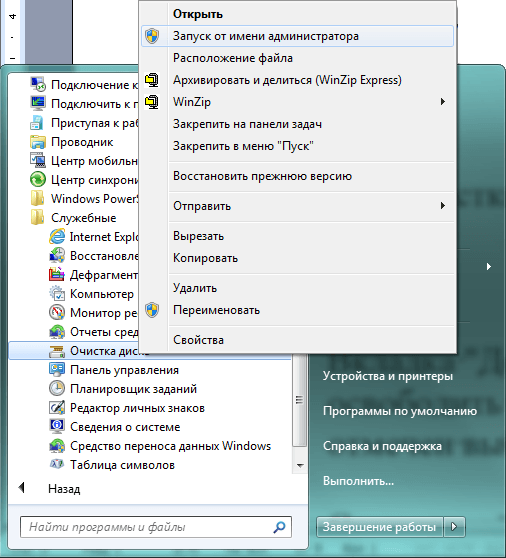Click the Remote Desktop connection icon
506x558 pixels.
click(x=38, y=84)
